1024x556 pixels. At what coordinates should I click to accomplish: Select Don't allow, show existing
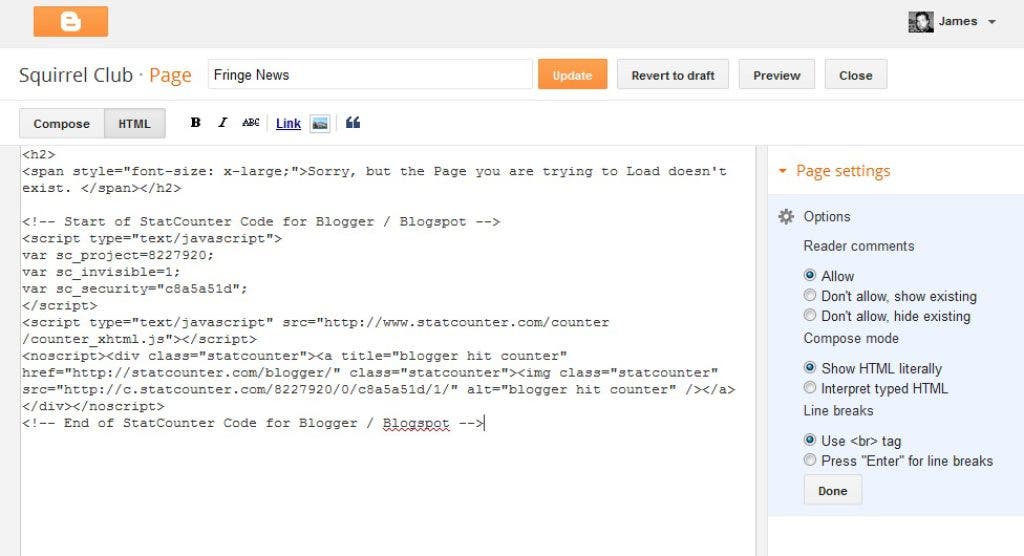point(810,295)
